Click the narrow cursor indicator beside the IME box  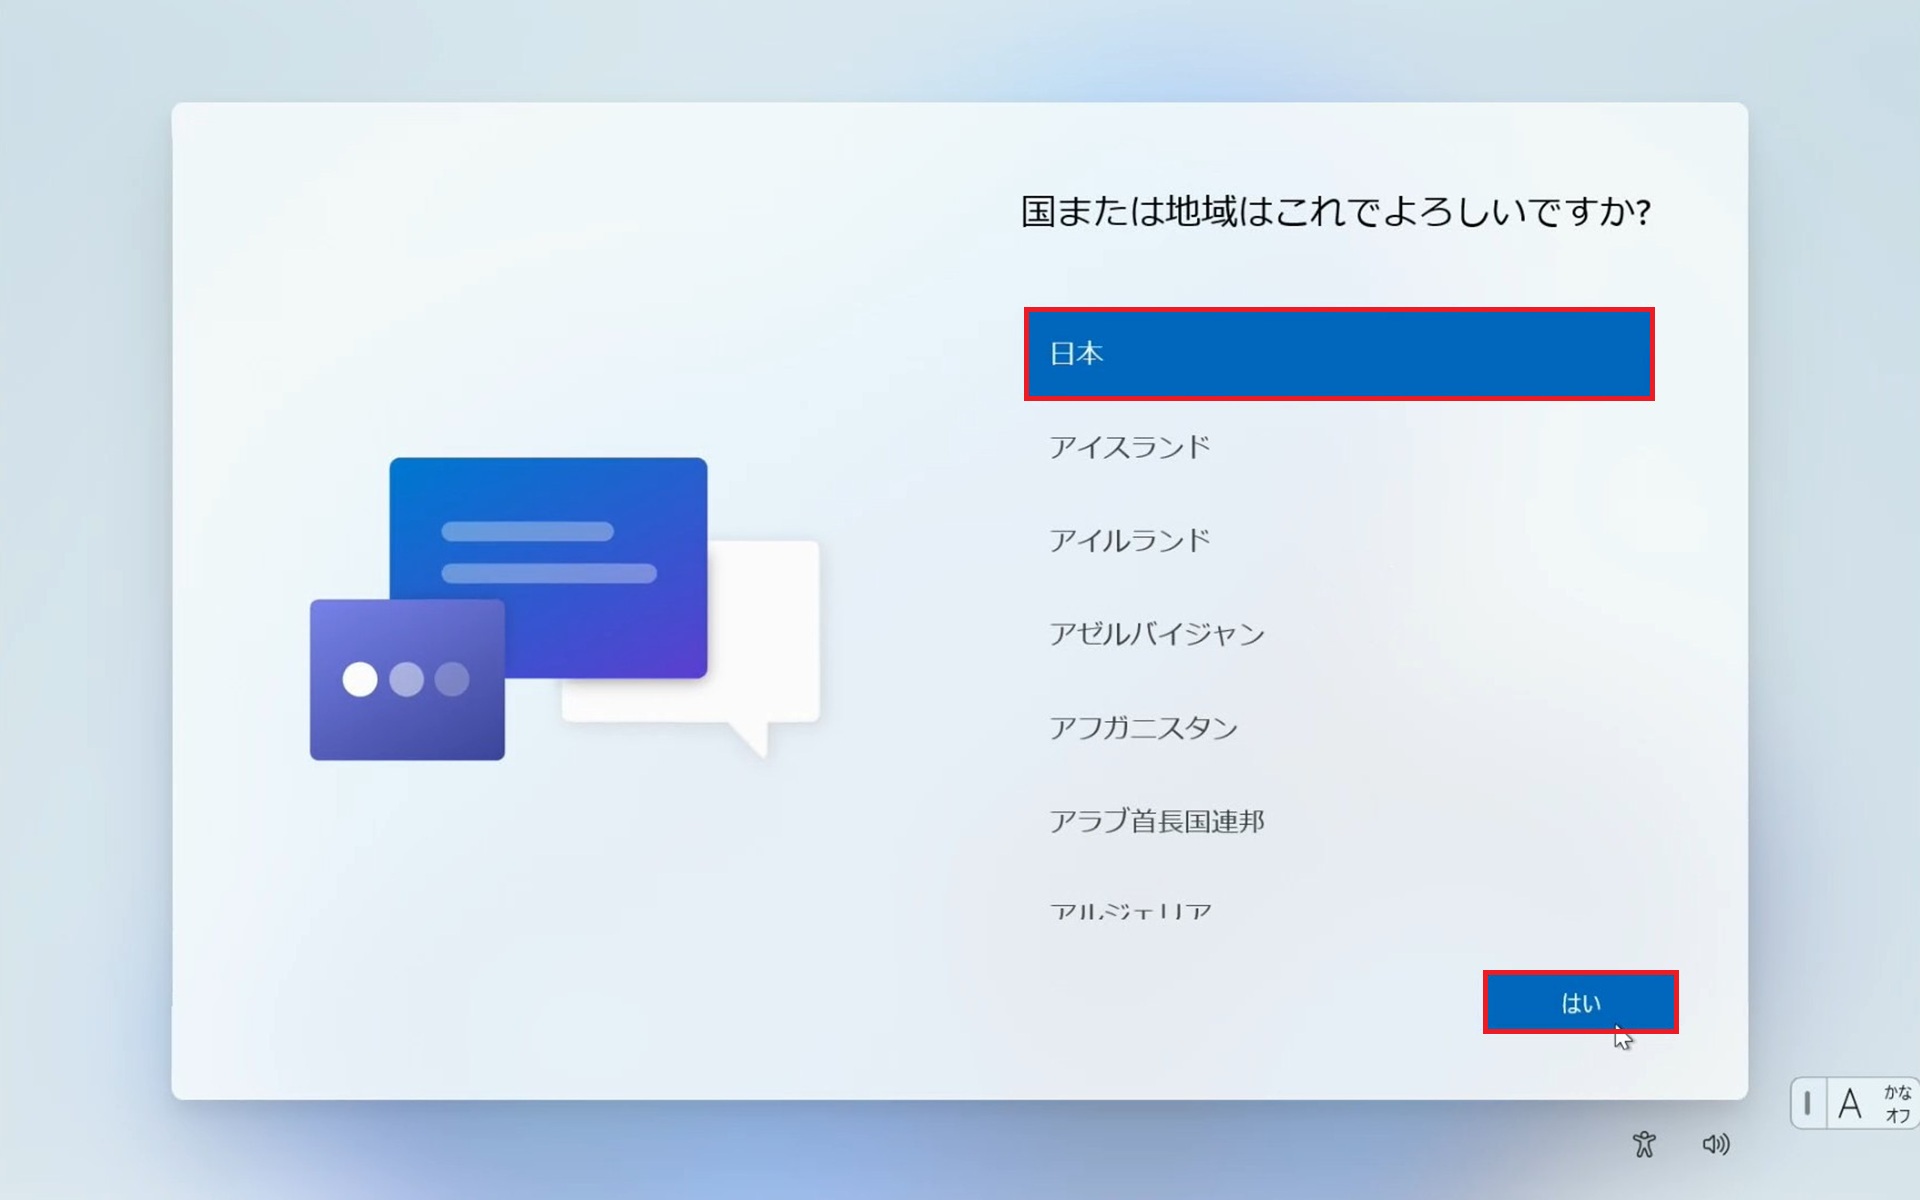(x=1808, y=1103)
